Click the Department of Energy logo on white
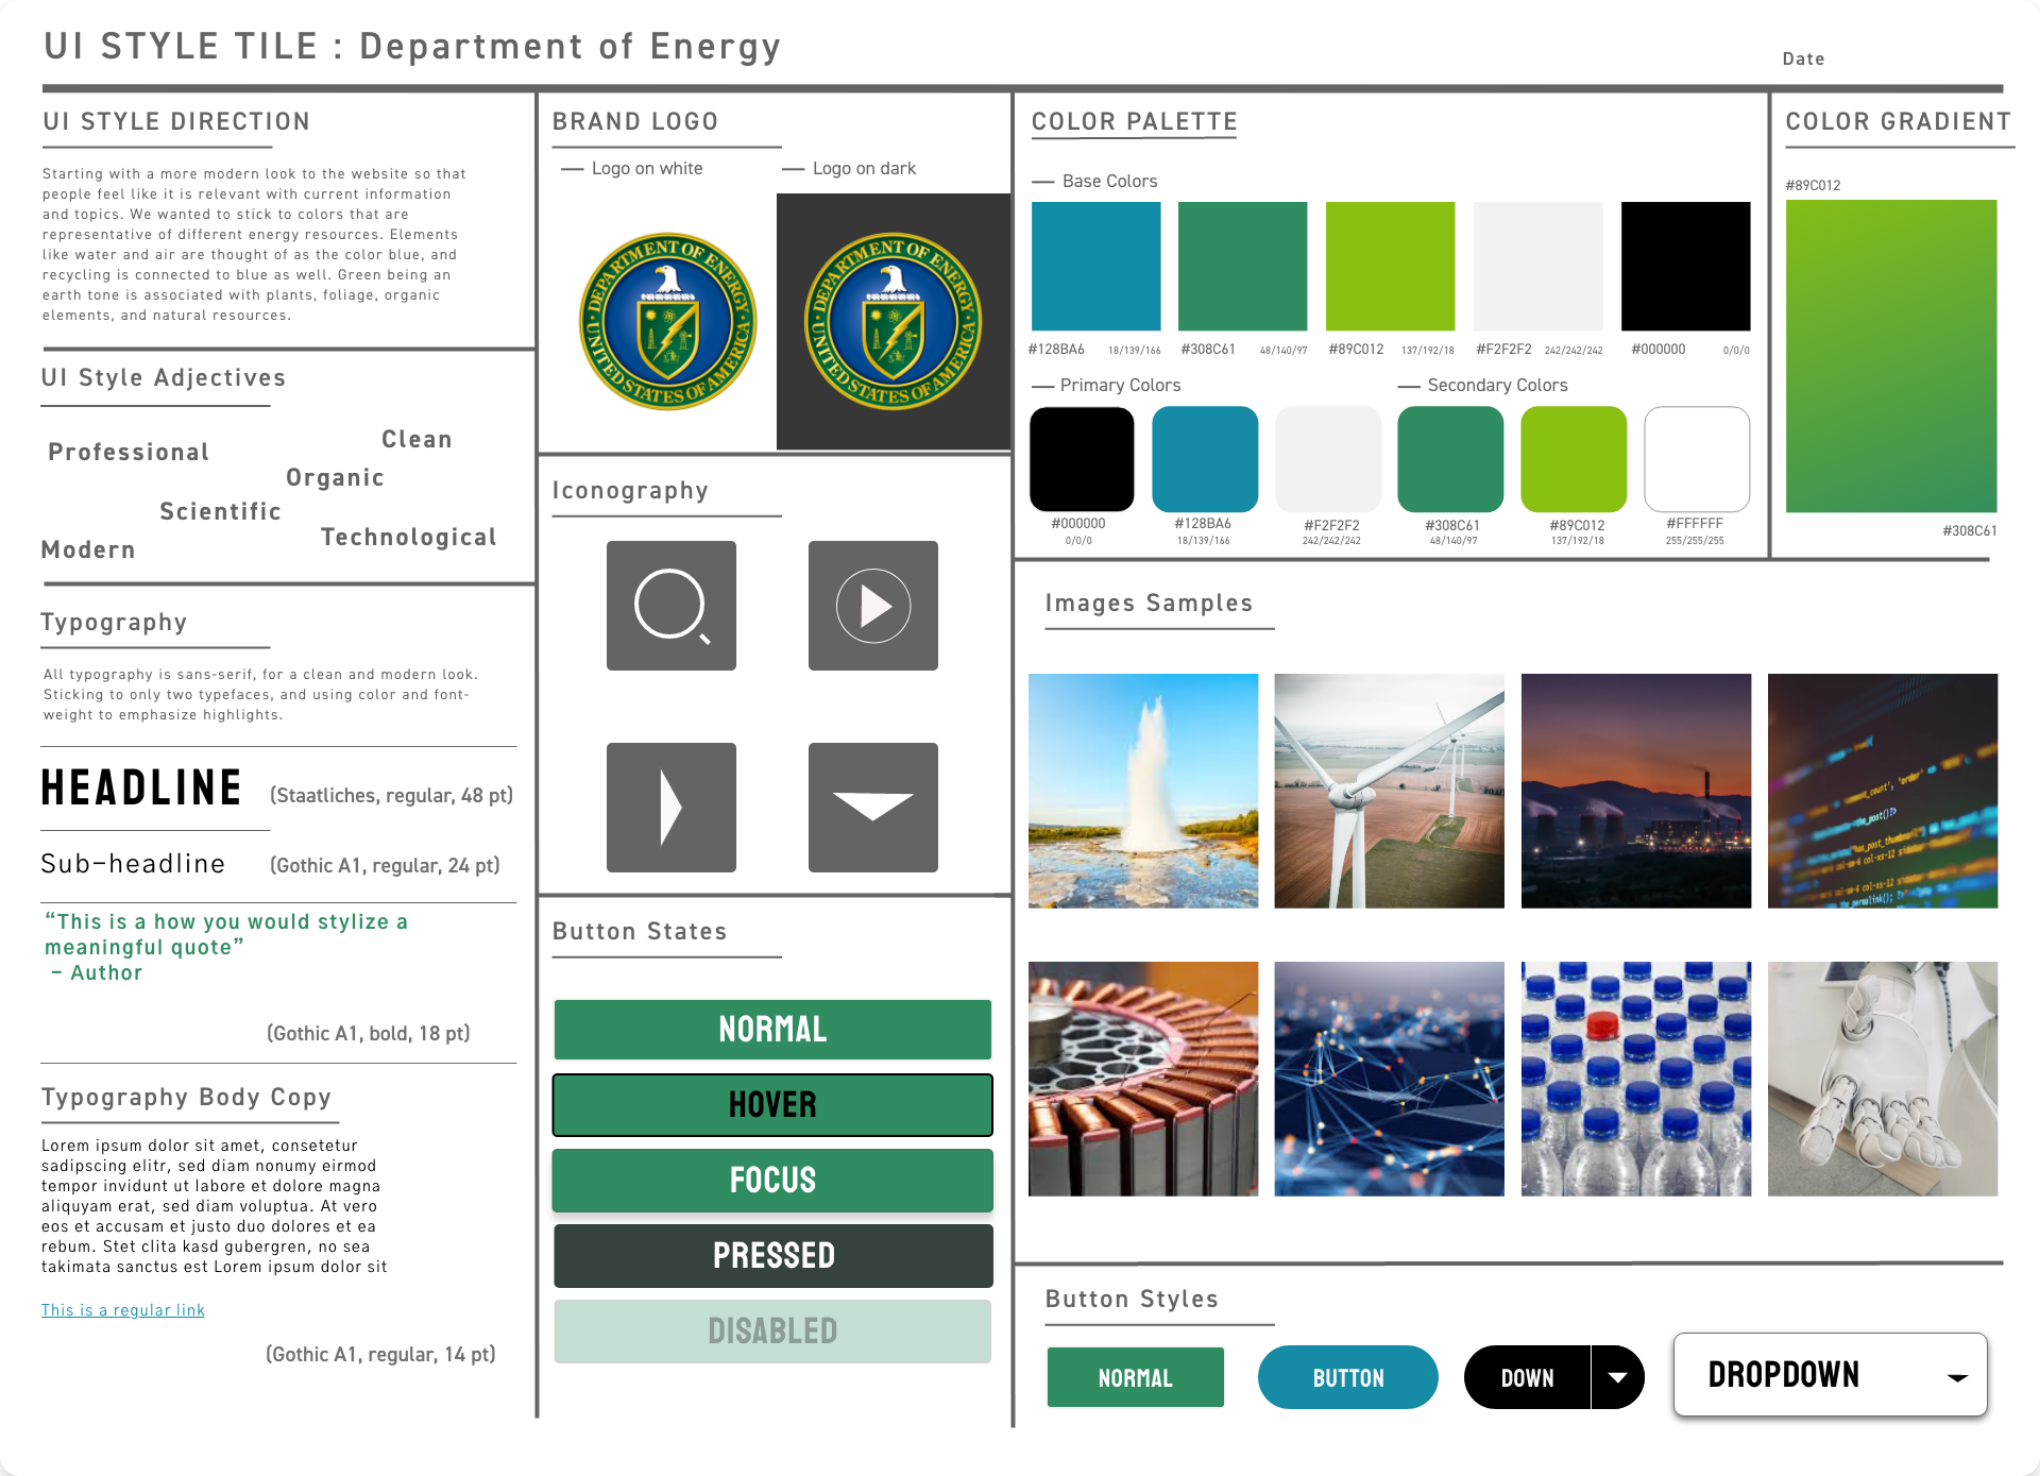The width and height of the screenshot is (2040, 1476). [x=668, y=322]
